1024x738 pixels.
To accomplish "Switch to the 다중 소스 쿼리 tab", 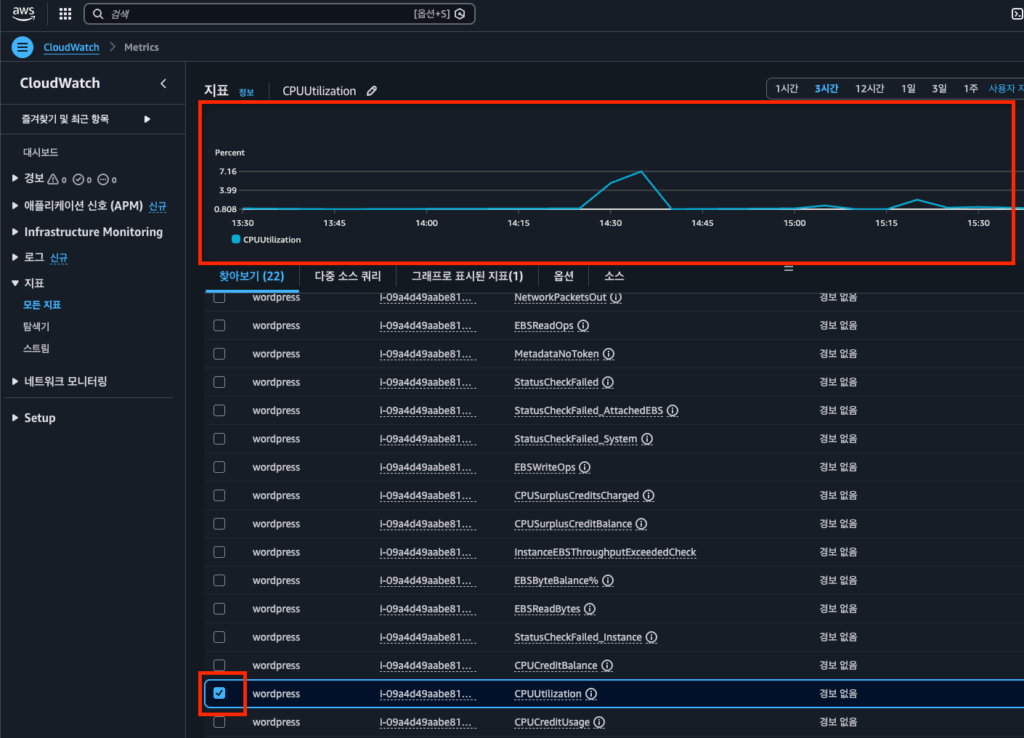I will click(347, 276).
